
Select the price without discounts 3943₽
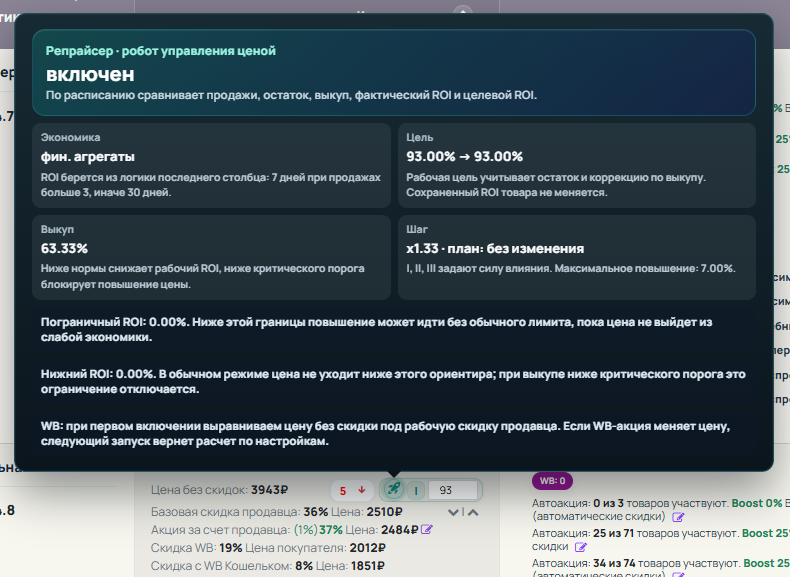pyautogui.click(x=270, y=490)
